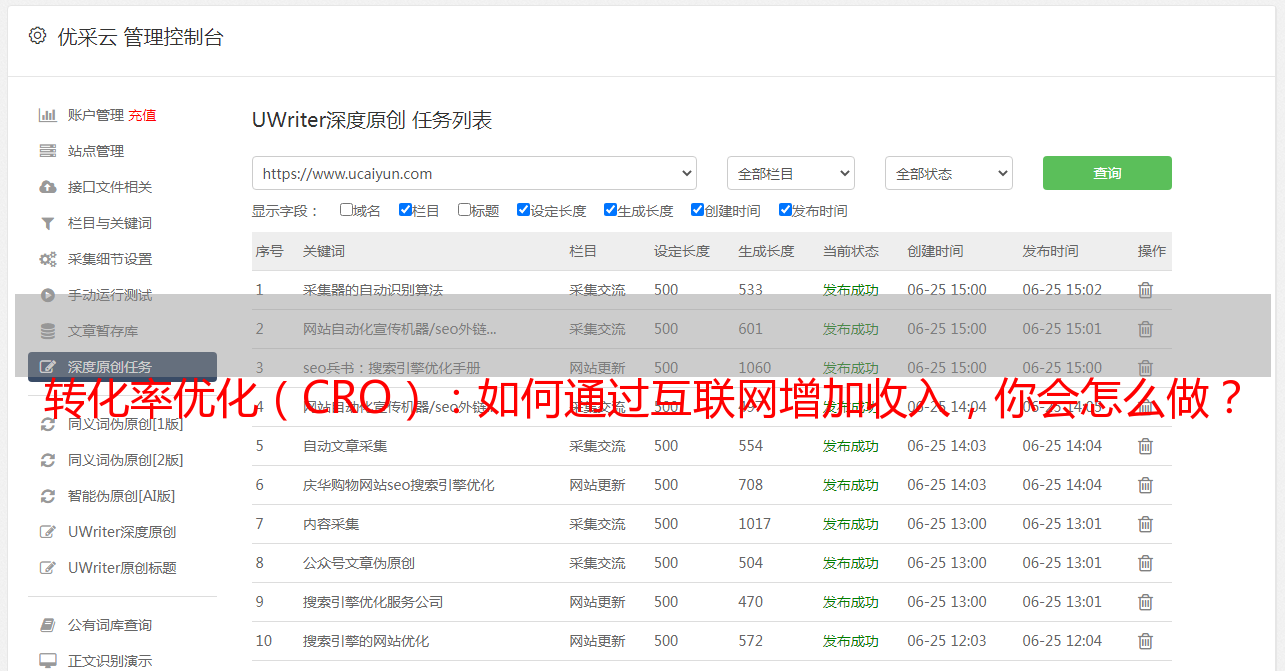Expand the 全部状态 status dropdown
1285x671 pixels.
pyautogui.click(x=949, y=173)
